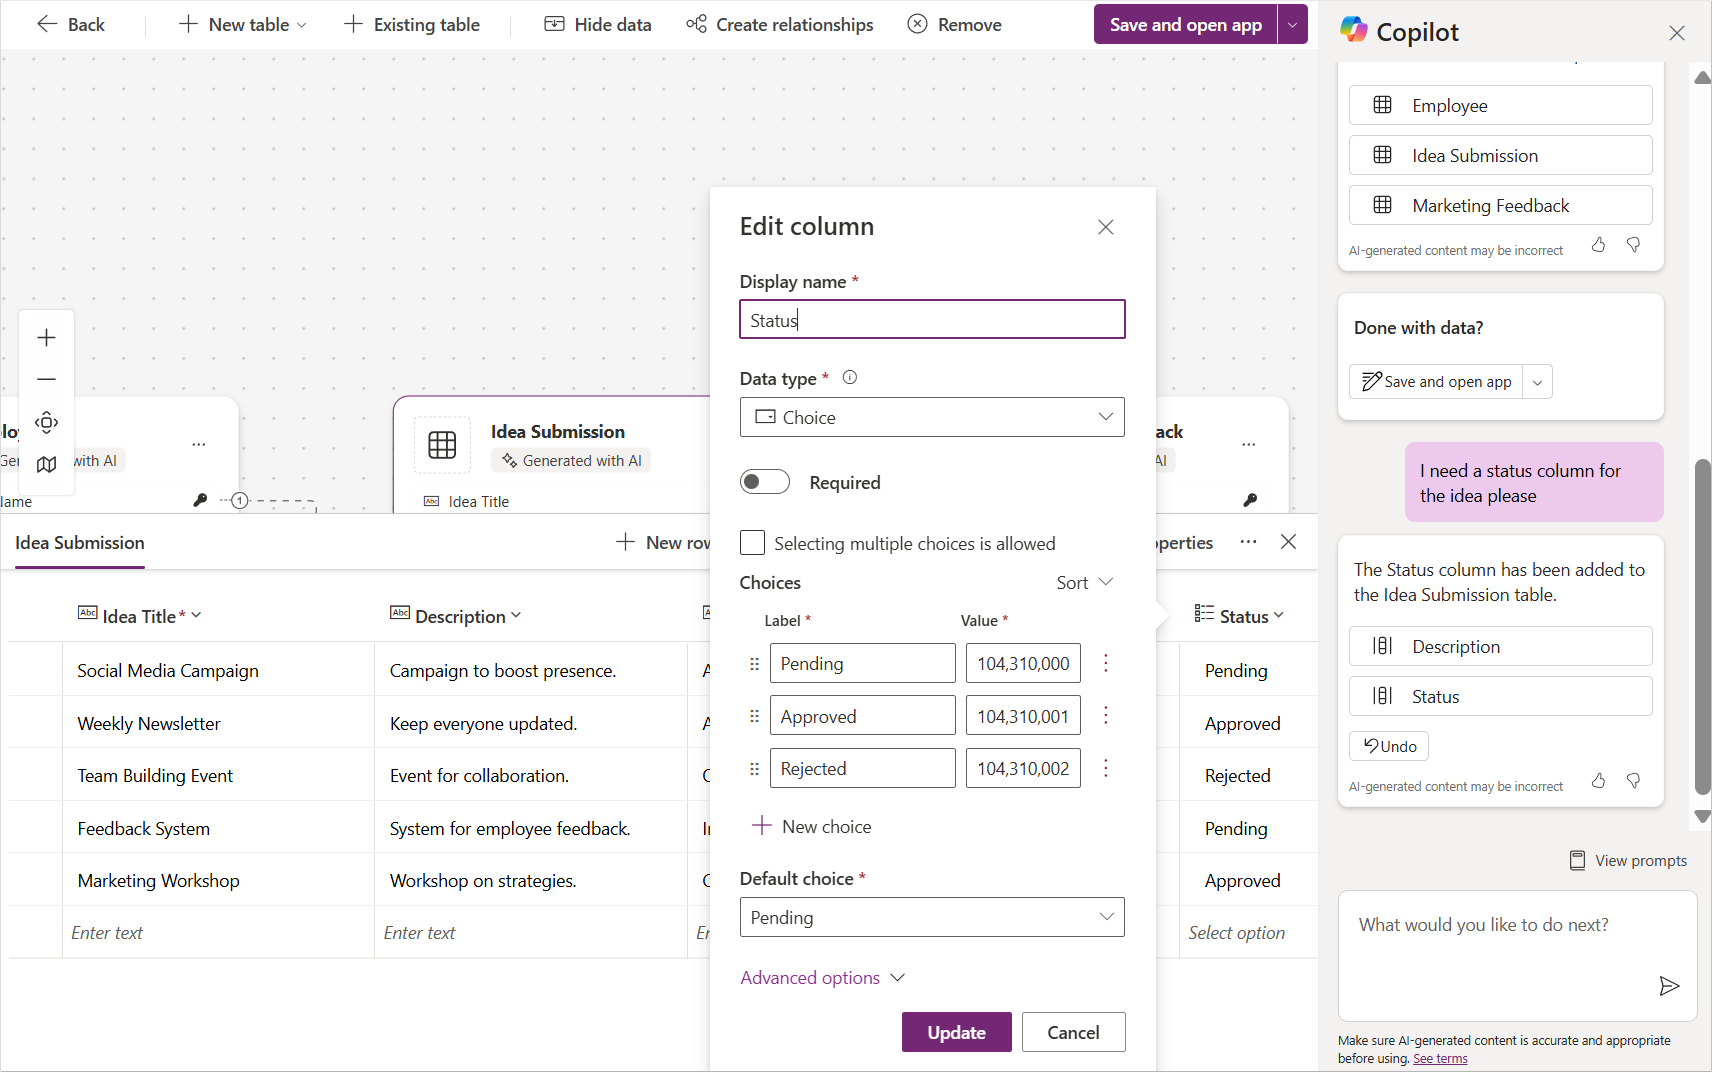Open the Default choice dropdown
Viewport: 1712px width, 1072px height.
click(x=932, y=917)
